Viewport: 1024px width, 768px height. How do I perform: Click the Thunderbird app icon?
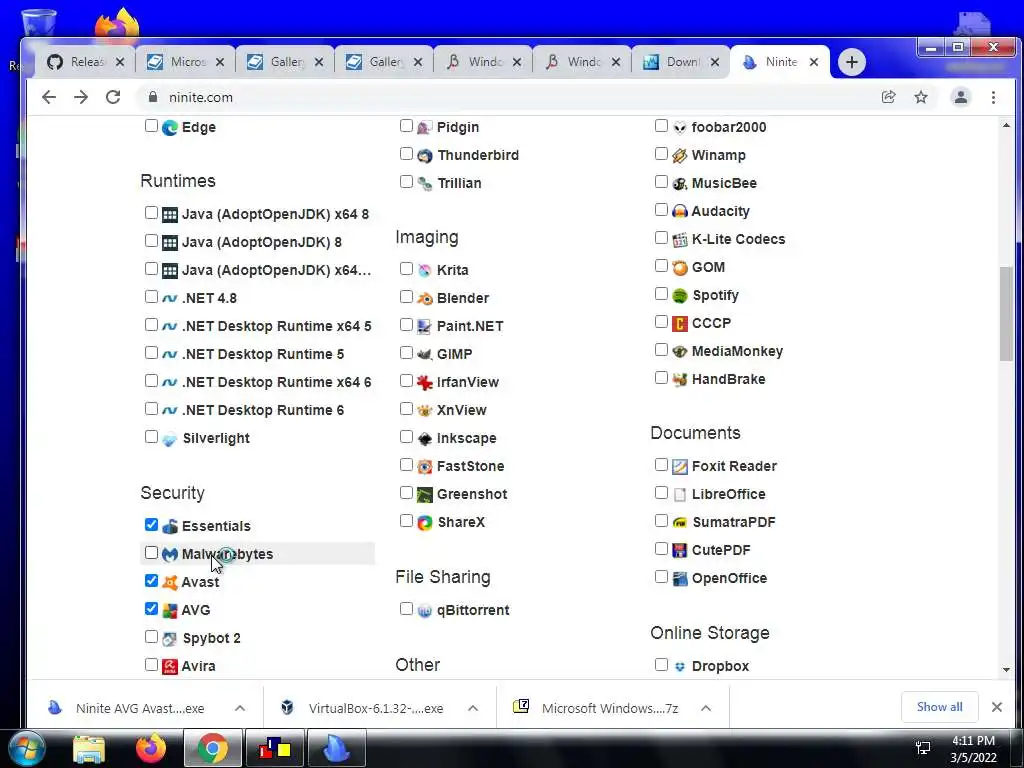tap(424, 155)
